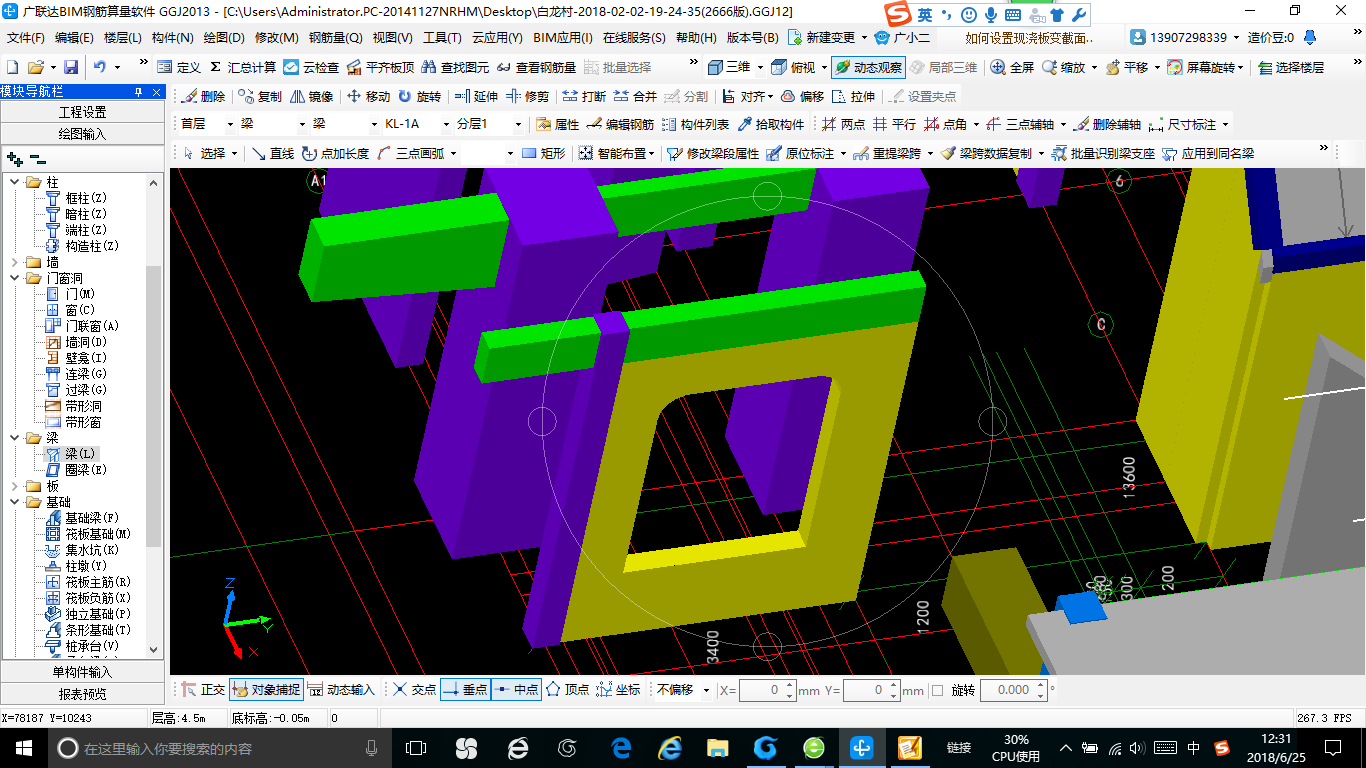This screenshot has height=768, width=1366.
Task: Select the 修剪 trim tool
Action: coord(527,96)
